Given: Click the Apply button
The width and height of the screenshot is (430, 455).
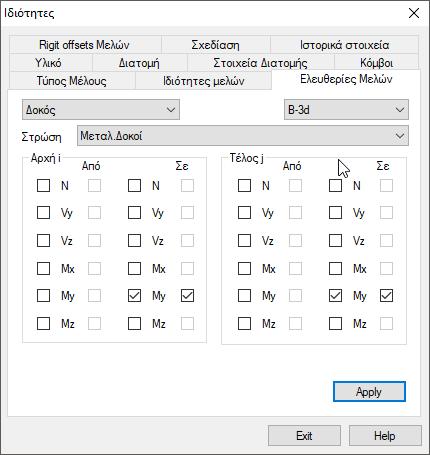Looking at the screenshot, I should tap(369, 392).
